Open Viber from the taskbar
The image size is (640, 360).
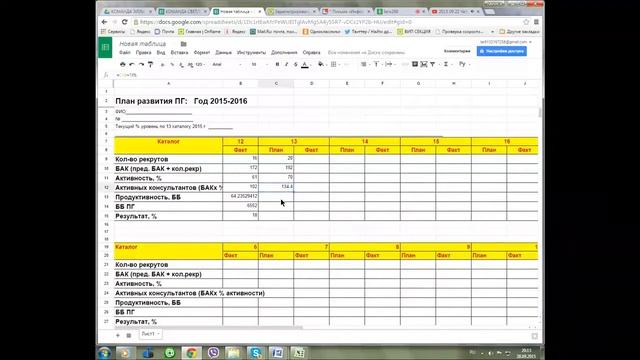click(213, 353)
